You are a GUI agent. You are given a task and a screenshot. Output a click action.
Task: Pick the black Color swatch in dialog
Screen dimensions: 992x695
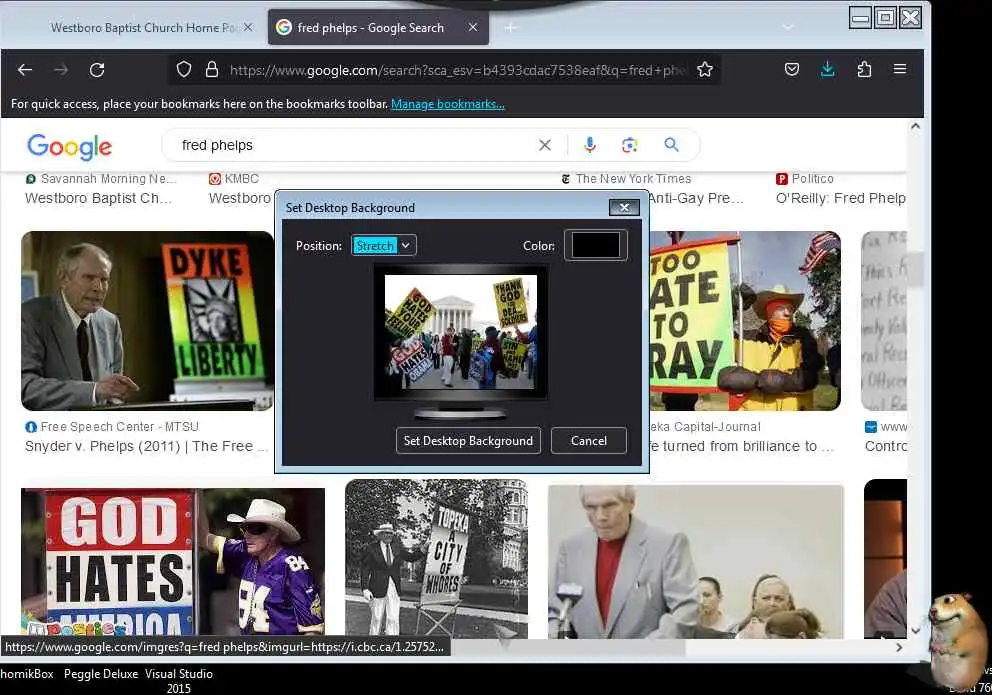point(595,245)
